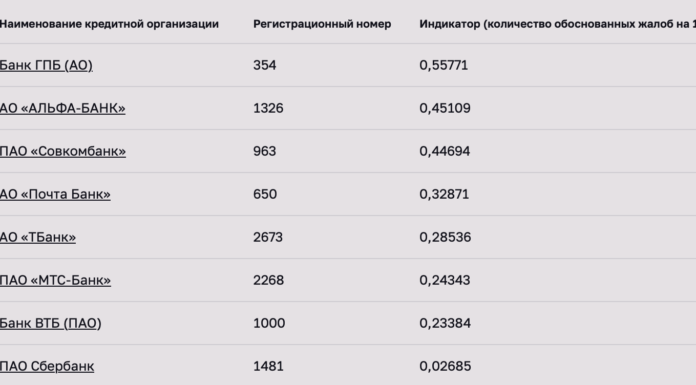Open the Банк ВТБ (ПАО) link
Viewport: 696px width, 385px height.
click(x=51, y=323)
